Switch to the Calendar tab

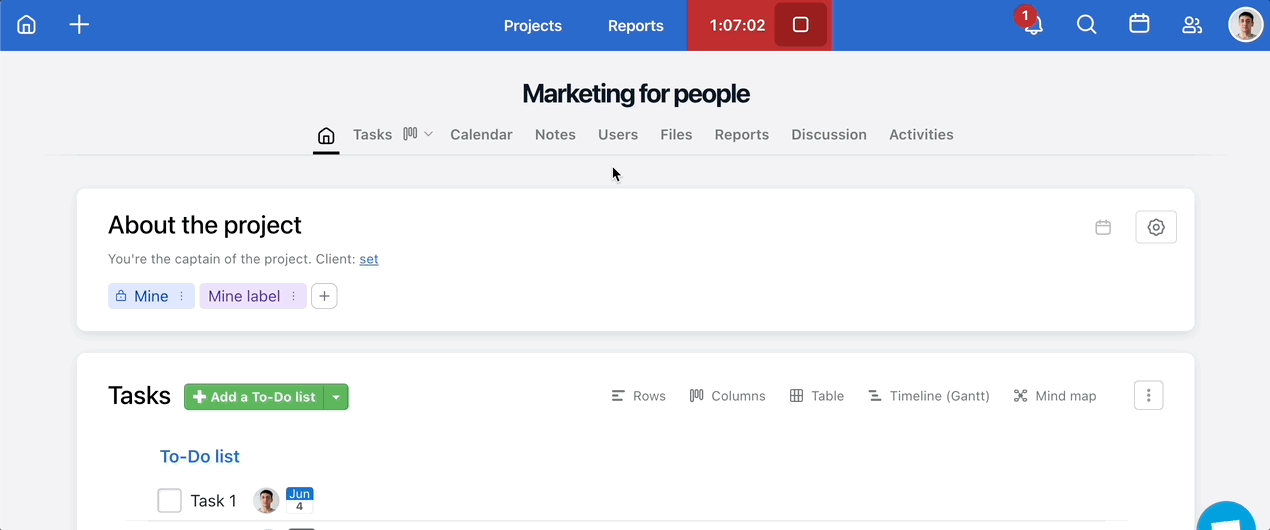coord(481,134)
